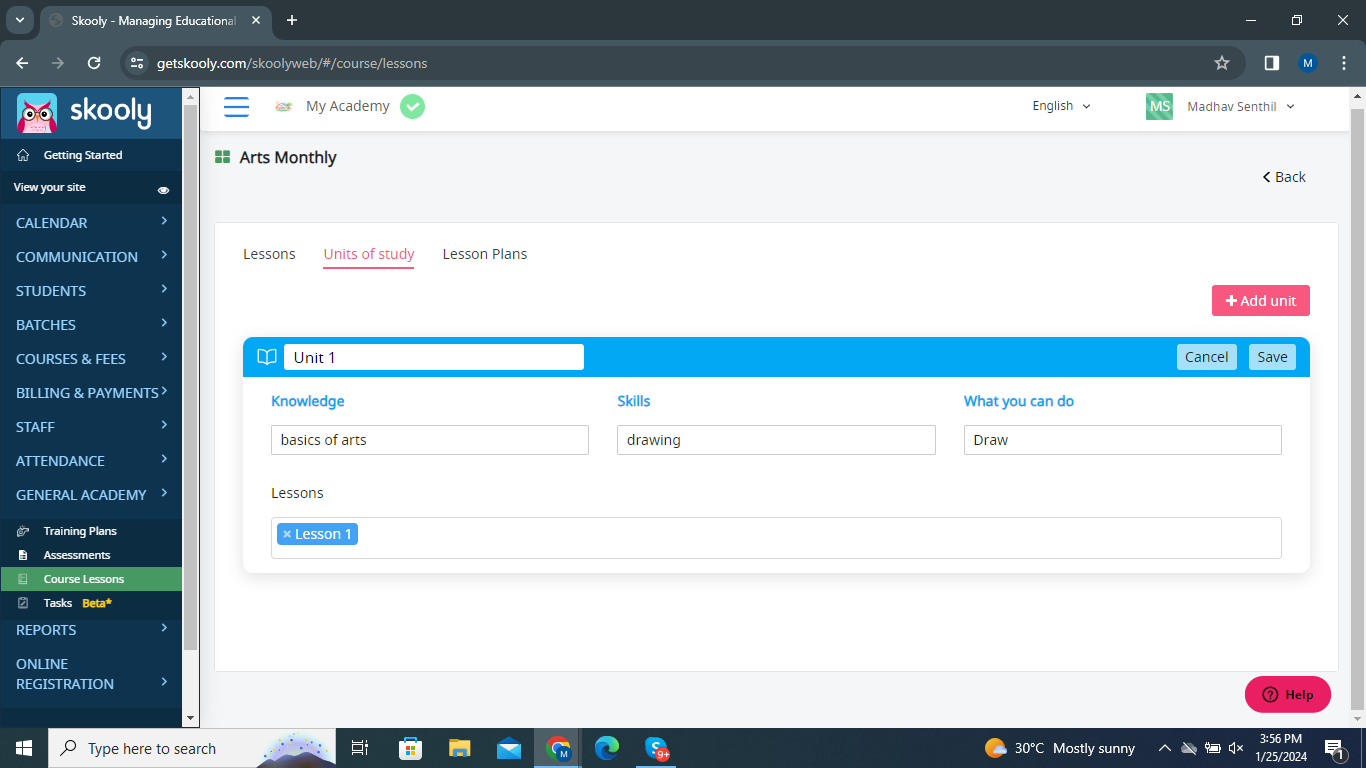Open the English language dropdown
The image size is (1366, 768).
[x=1061, y=106]
